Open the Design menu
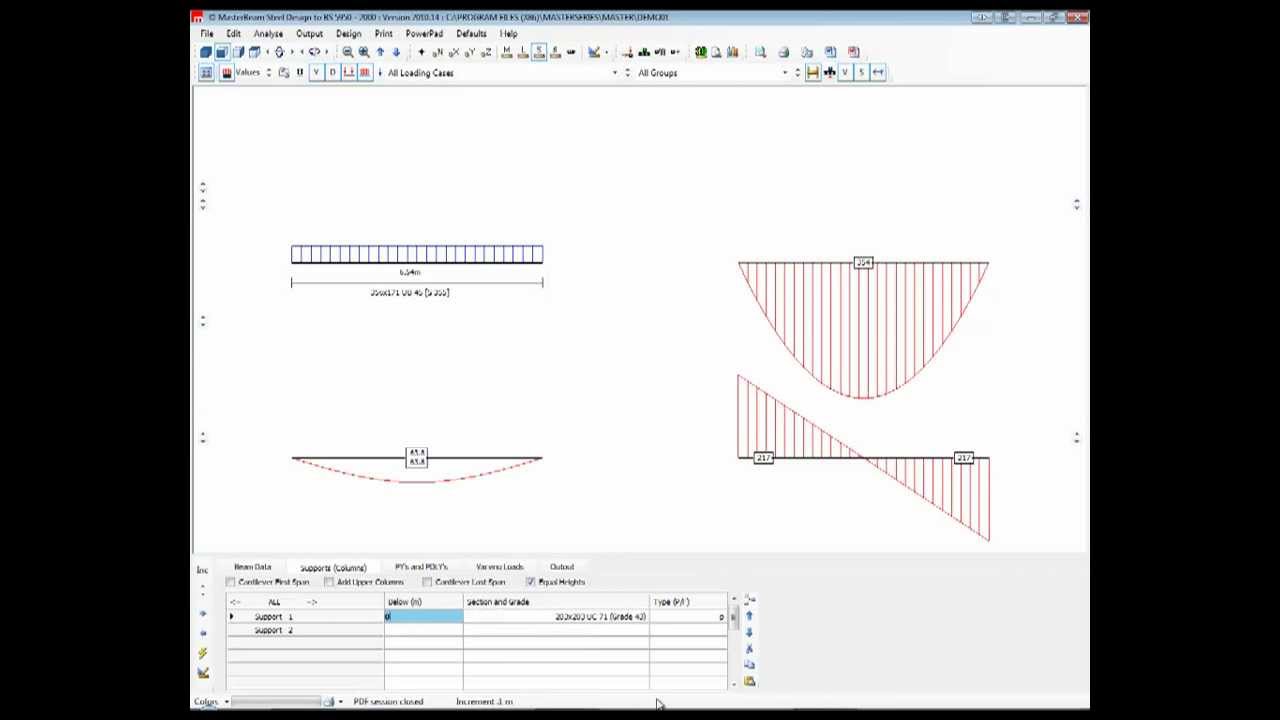This screenshot has width=1280, height=720. pyautogui.click(x=348, y=34)
